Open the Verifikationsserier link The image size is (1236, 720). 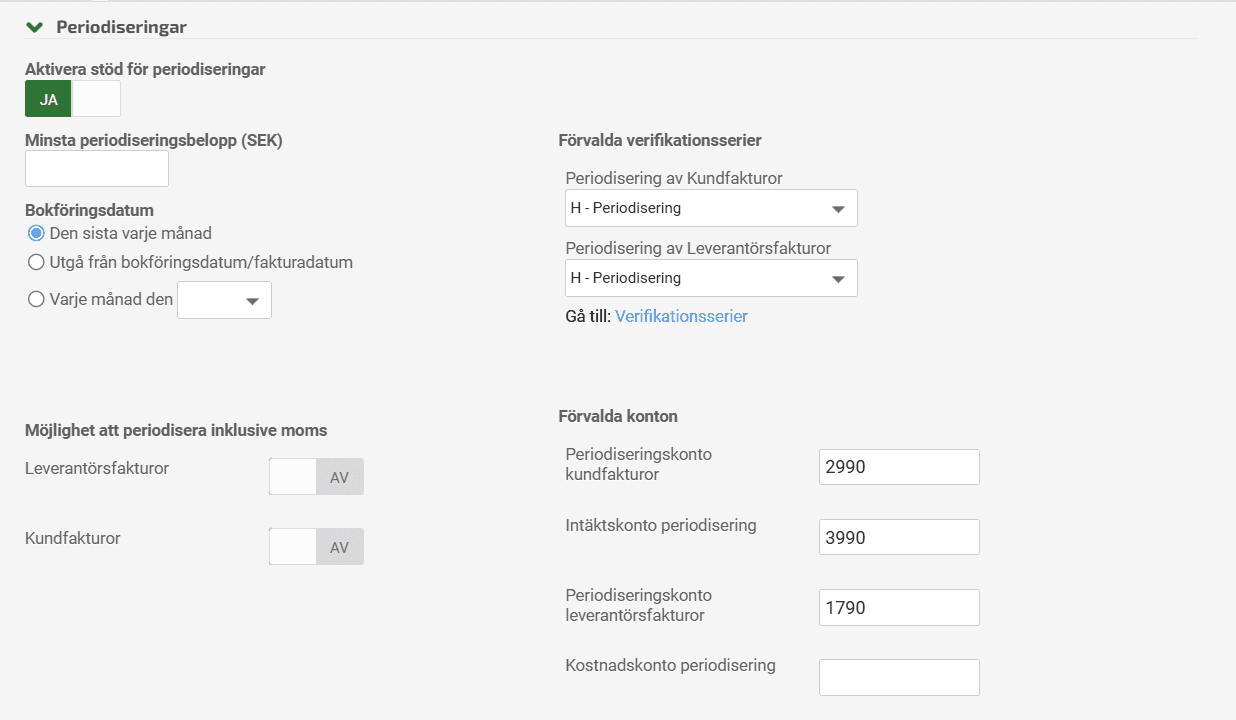tap(681, 316)
